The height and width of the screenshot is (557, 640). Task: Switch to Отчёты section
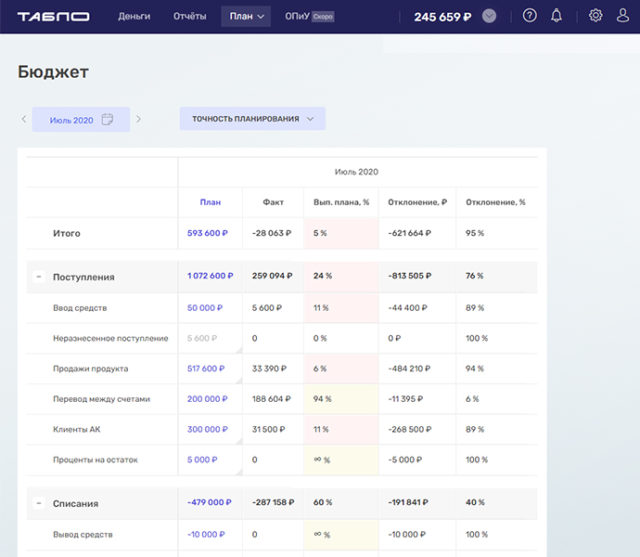click(x=189, y=16)
